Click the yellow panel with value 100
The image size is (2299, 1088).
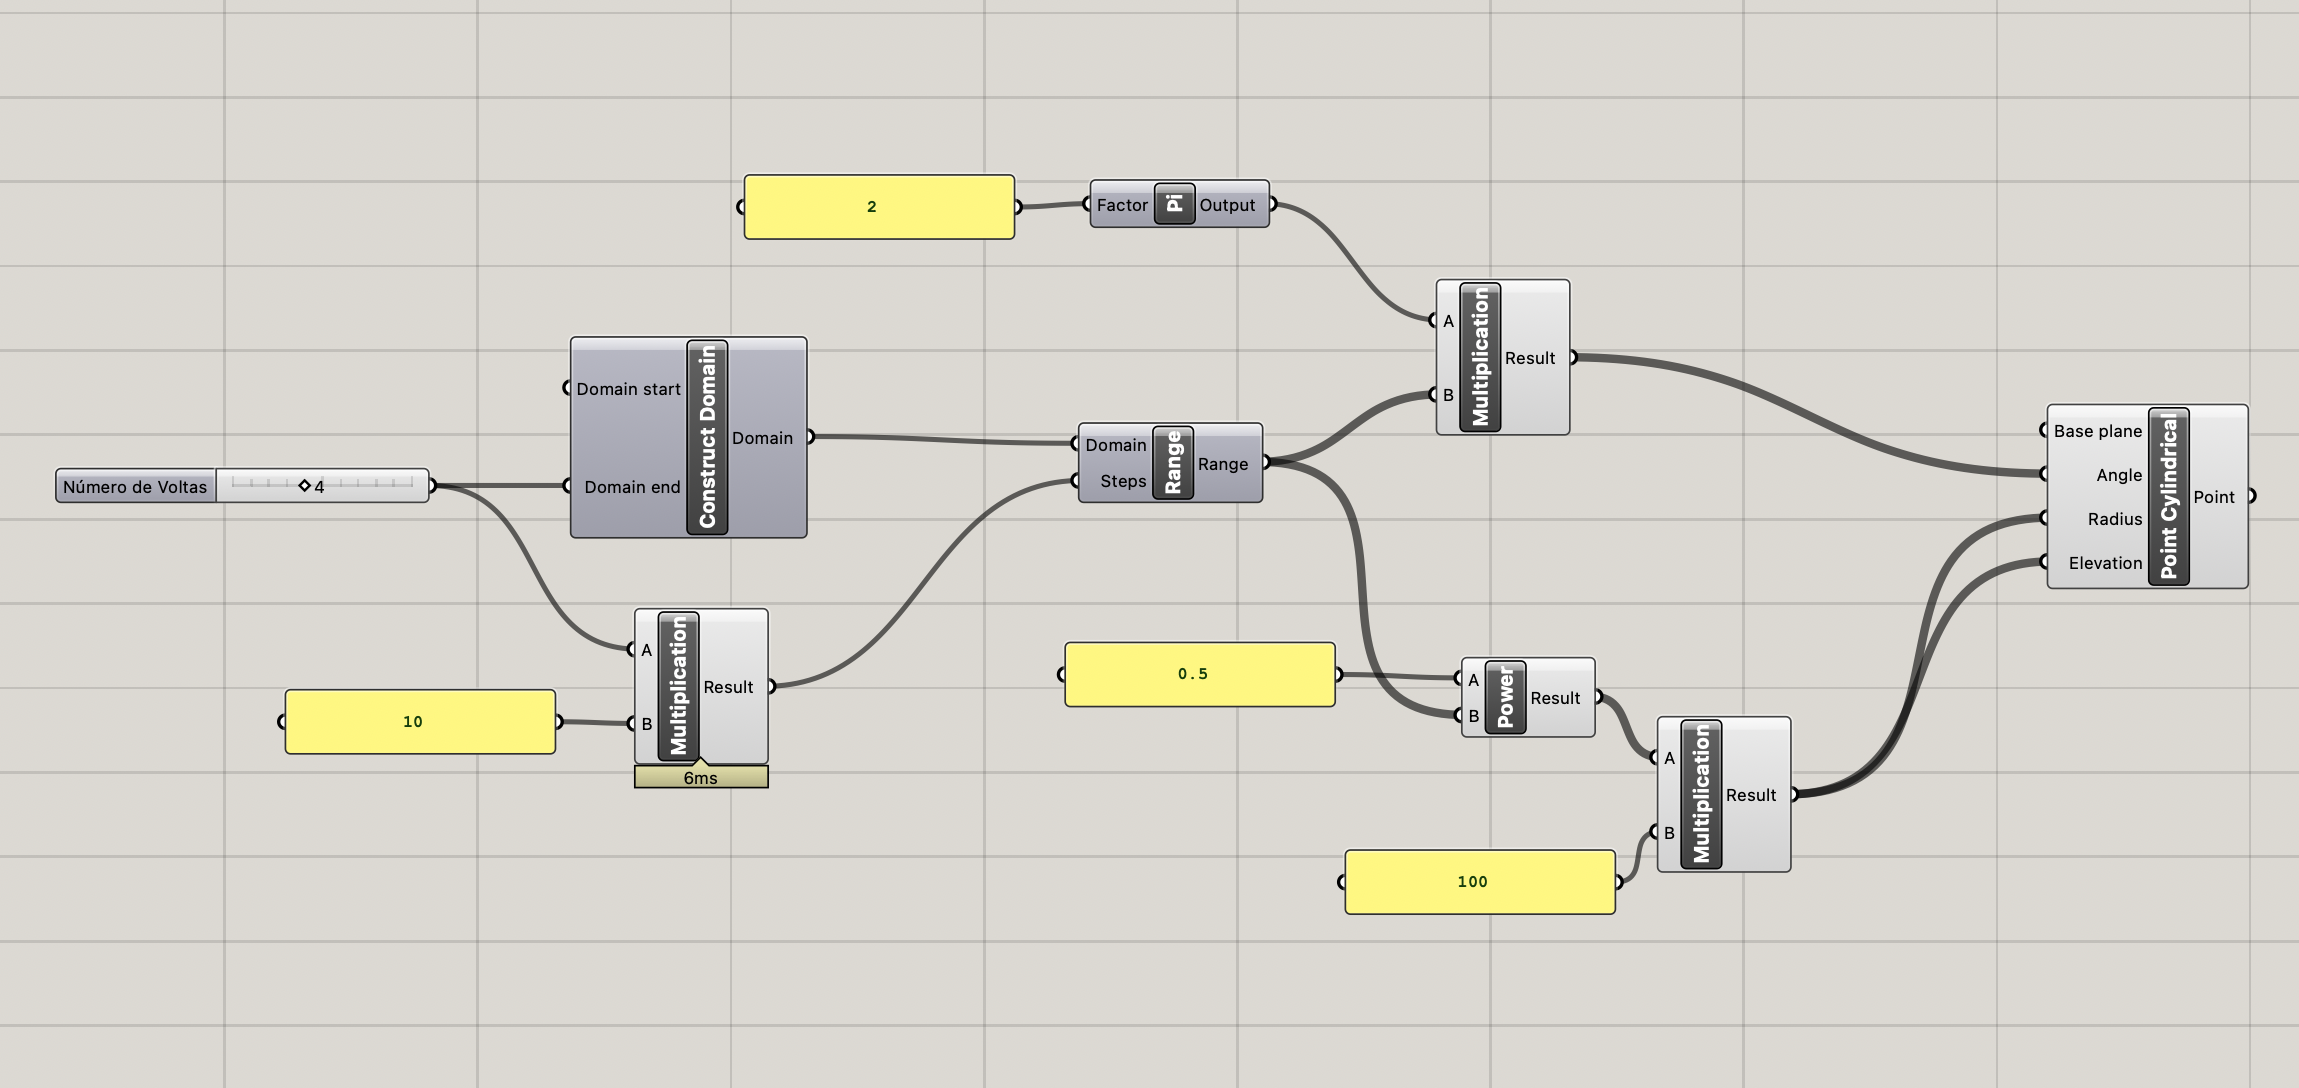(x=1479, y=882)
